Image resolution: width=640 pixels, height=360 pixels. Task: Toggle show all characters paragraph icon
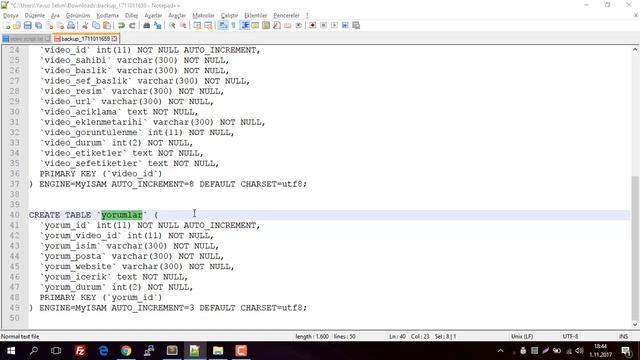pos(233,25)
